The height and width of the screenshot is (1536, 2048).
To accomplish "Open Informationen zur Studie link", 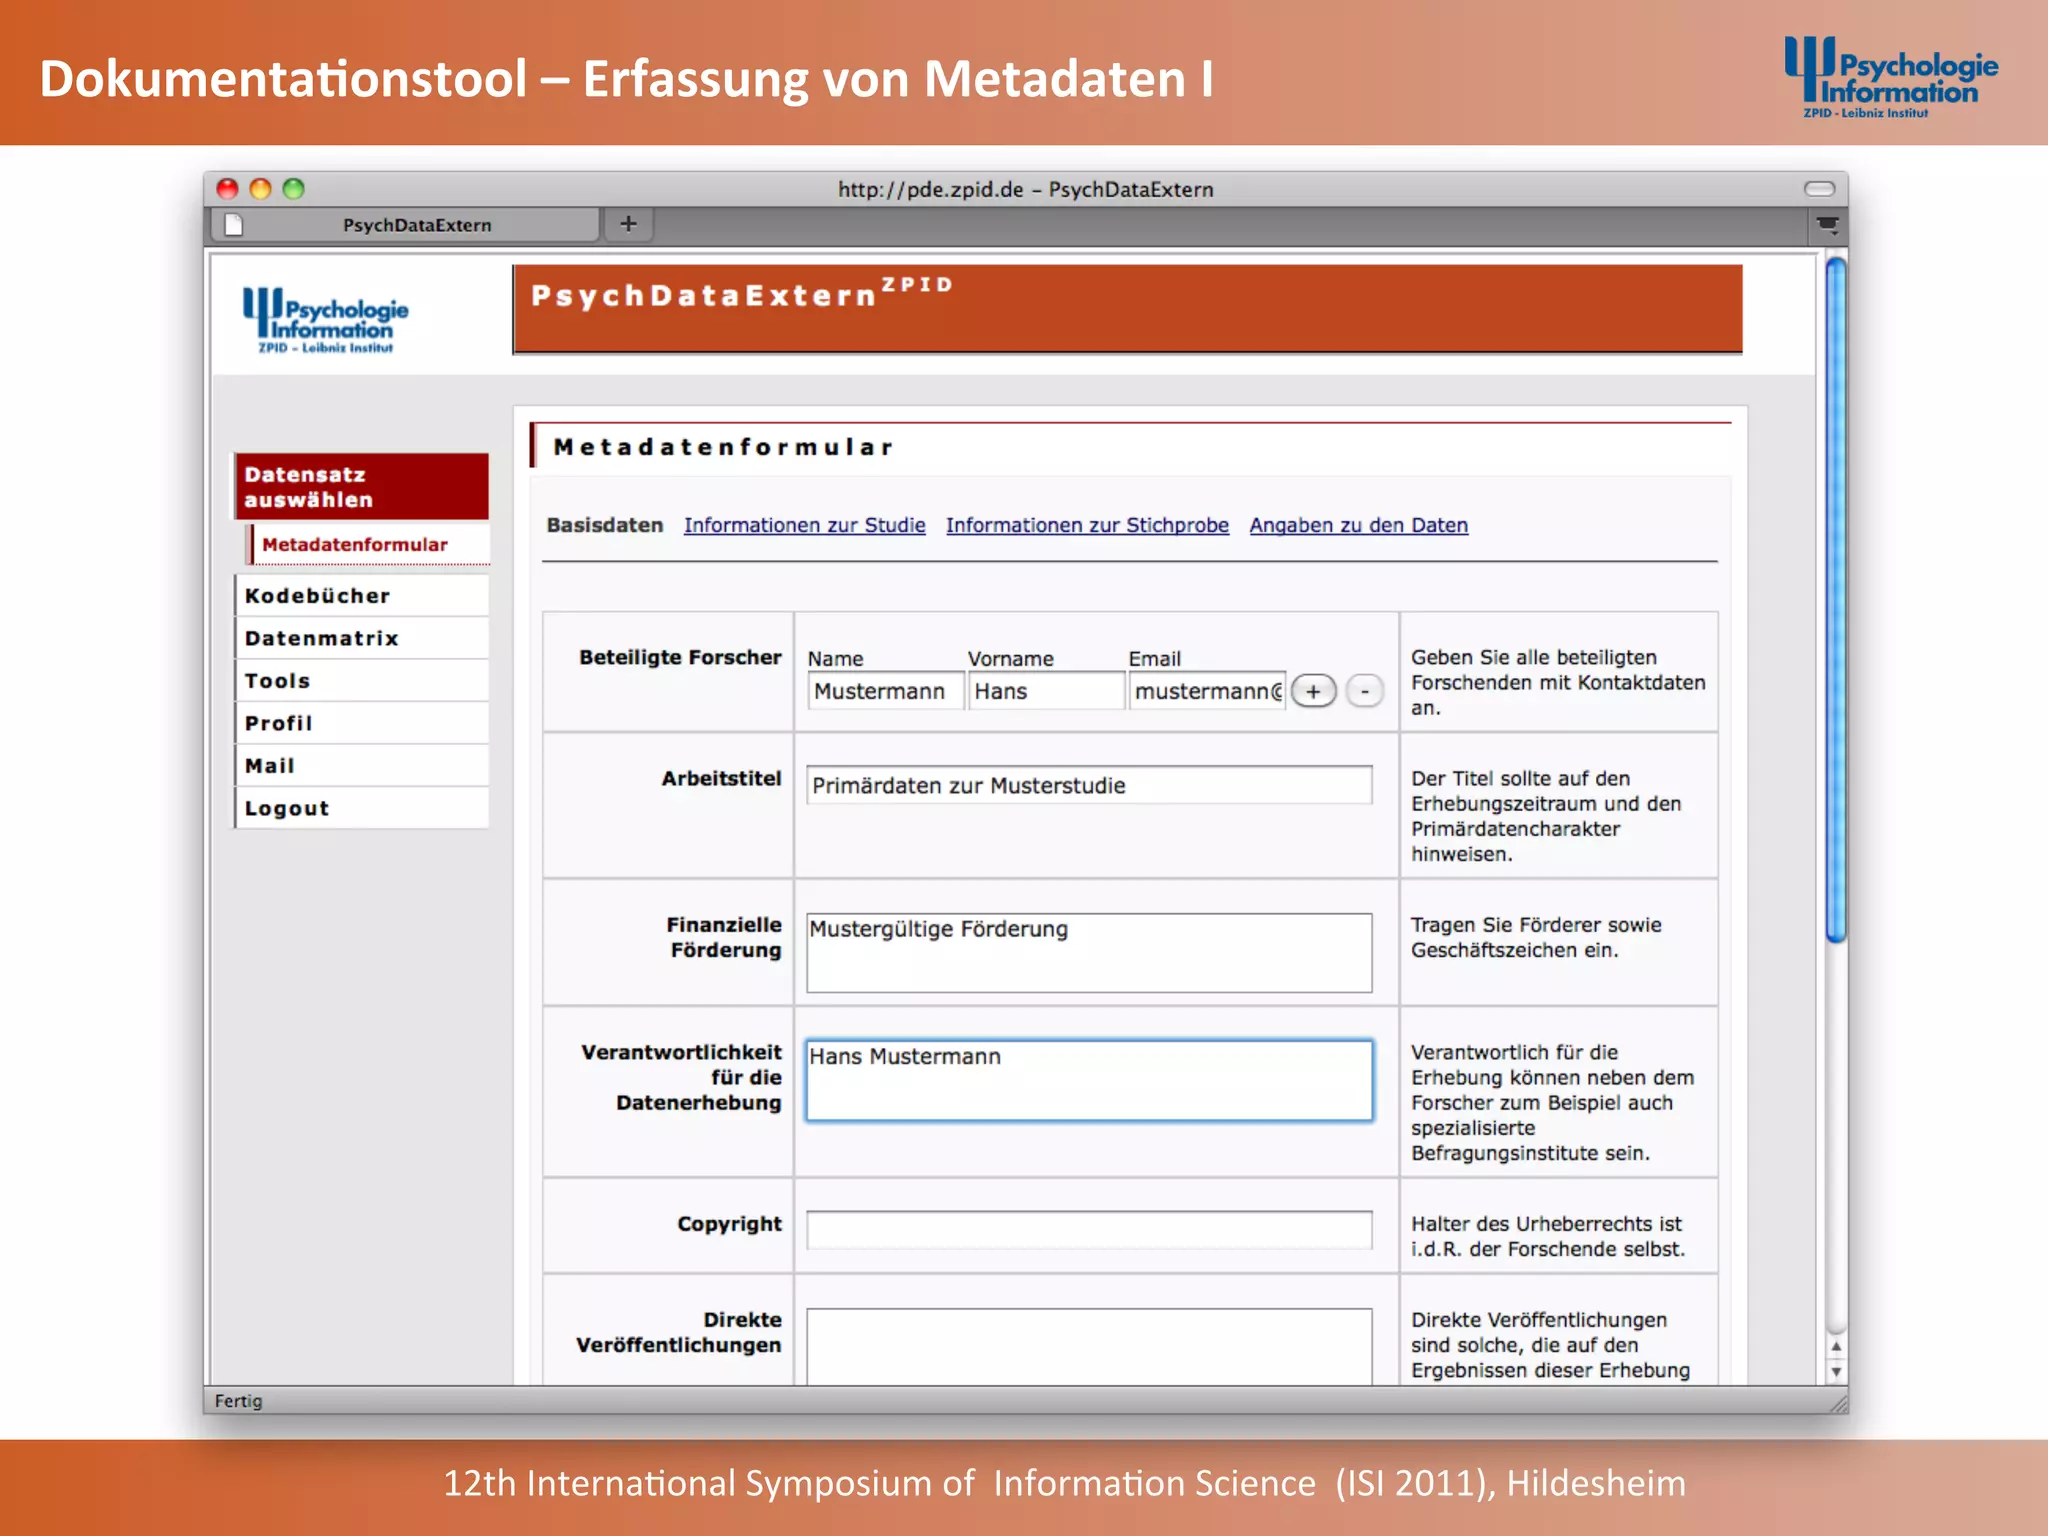I will (x=804, y=525).
